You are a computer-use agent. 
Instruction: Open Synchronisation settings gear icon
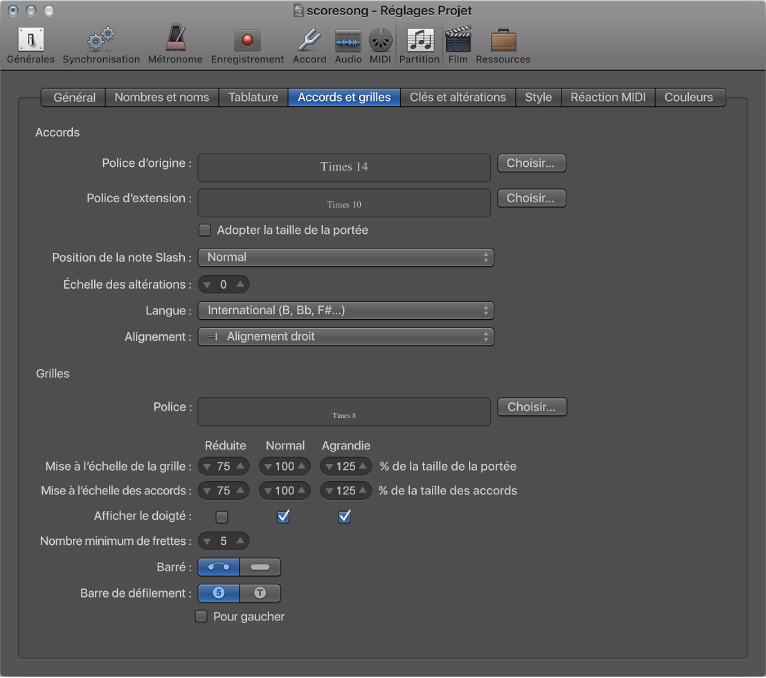pos(101,42)
